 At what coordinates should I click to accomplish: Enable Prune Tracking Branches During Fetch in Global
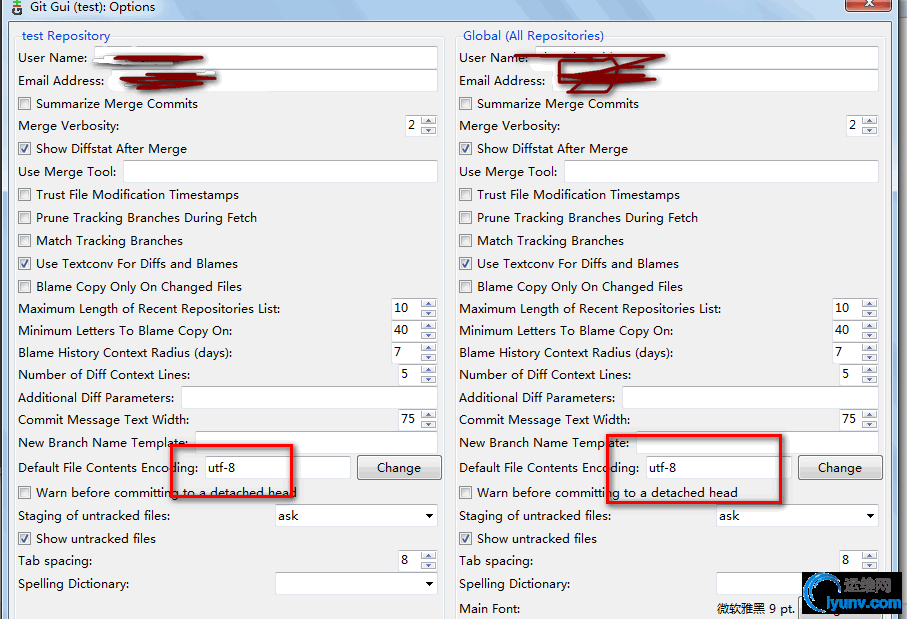pos(465,218)
